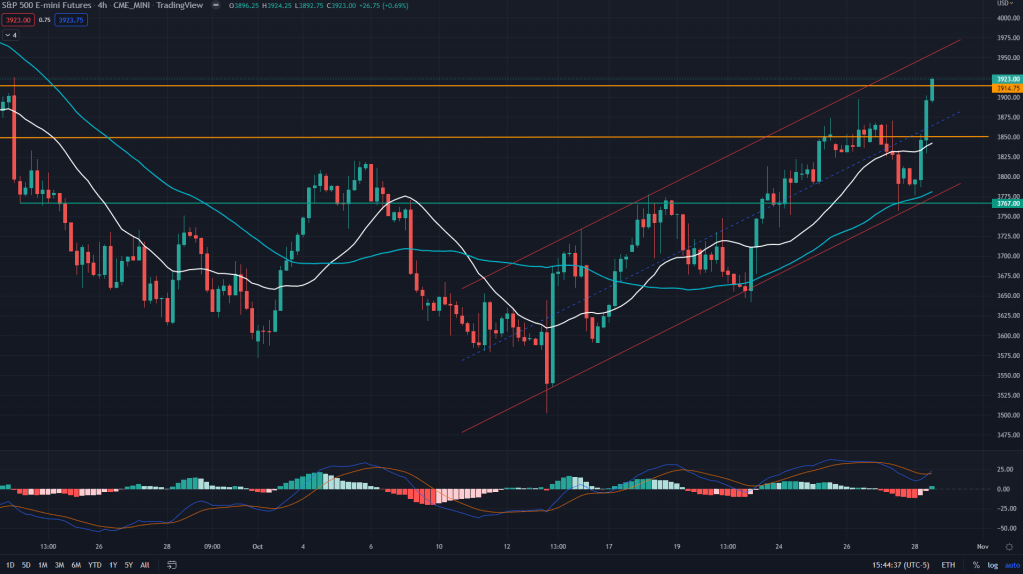This screenshot has width=1023, height=574.
Task: Click the orange 3914.75 price label
Action: click(x=1006, y=88)
